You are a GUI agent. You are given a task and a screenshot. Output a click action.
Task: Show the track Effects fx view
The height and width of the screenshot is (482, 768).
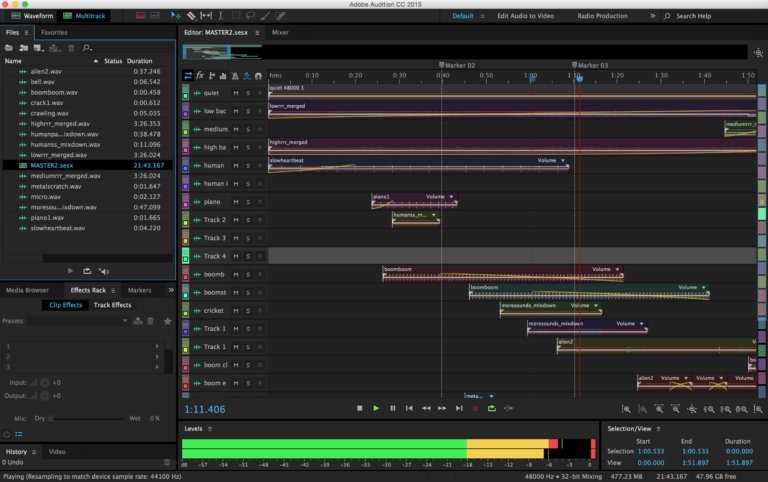point(200,75)
